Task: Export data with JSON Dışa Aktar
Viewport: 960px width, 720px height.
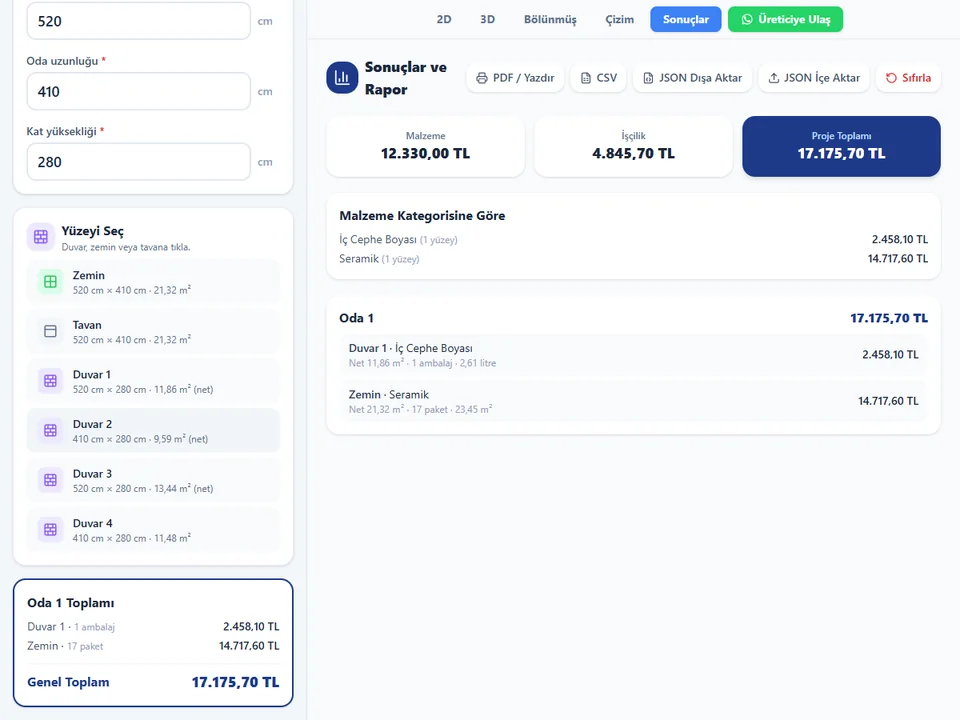Action: coord(692,78)
